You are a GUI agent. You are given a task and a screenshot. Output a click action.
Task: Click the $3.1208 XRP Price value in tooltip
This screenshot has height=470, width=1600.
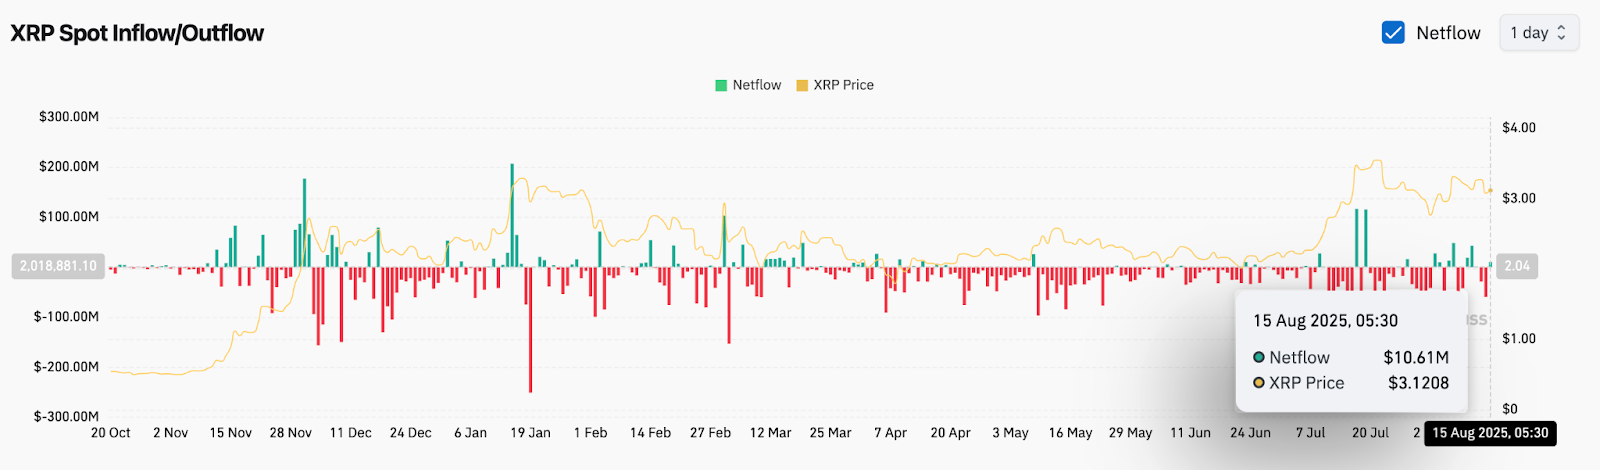point(1418,383)
